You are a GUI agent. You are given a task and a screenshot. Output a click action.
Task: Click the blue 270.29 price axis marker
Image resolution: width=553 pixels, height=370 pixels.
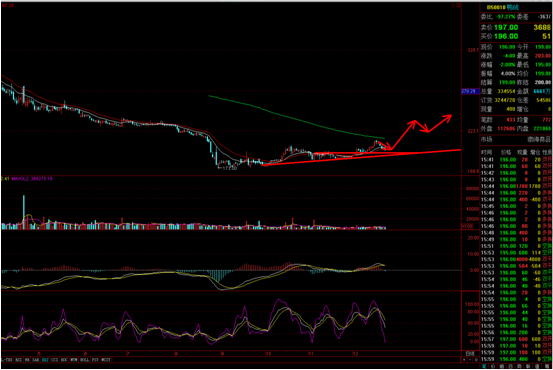469,91
